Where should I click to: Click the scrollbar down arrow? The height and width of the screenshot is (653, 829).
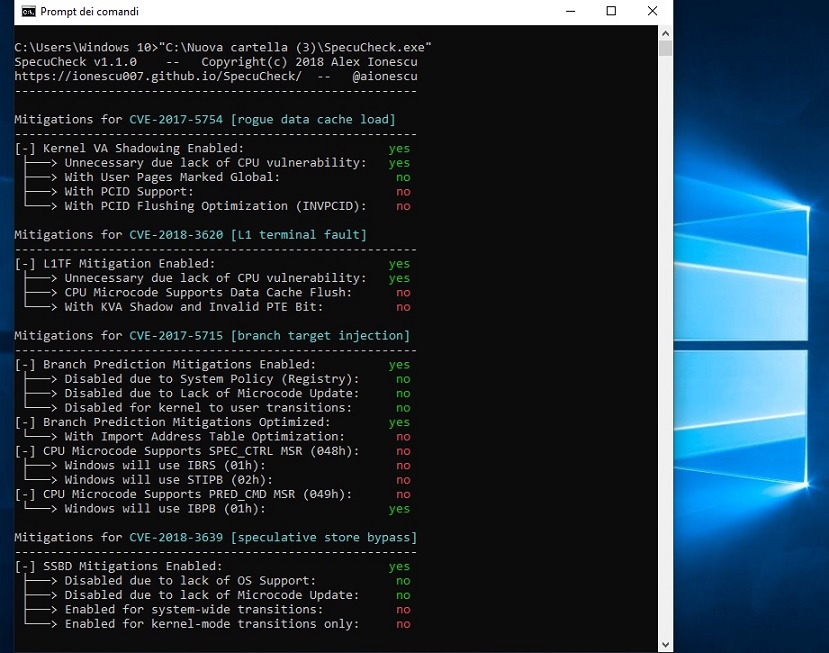[666, 645]
